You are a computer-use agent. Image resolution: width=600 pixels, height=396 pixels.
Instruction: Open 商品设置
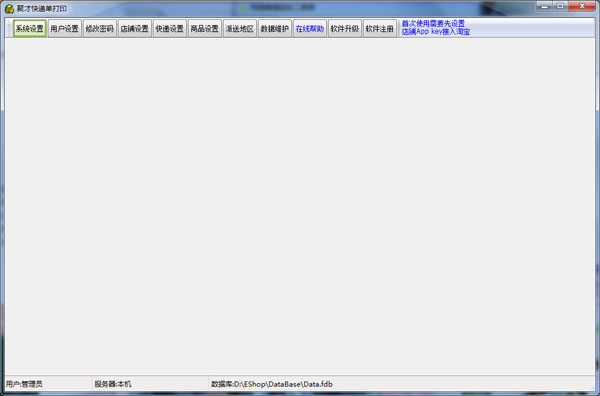[205, 29]
